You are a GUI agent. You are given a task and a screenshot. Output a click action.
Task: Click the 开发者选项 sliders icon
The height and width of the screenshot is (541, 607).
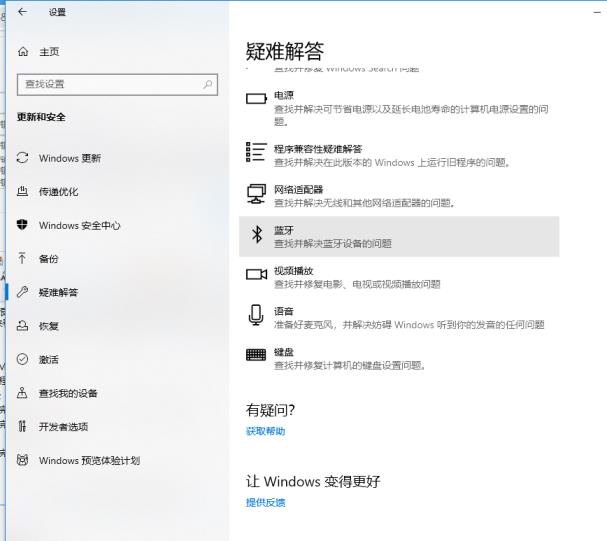coord(22,426)
